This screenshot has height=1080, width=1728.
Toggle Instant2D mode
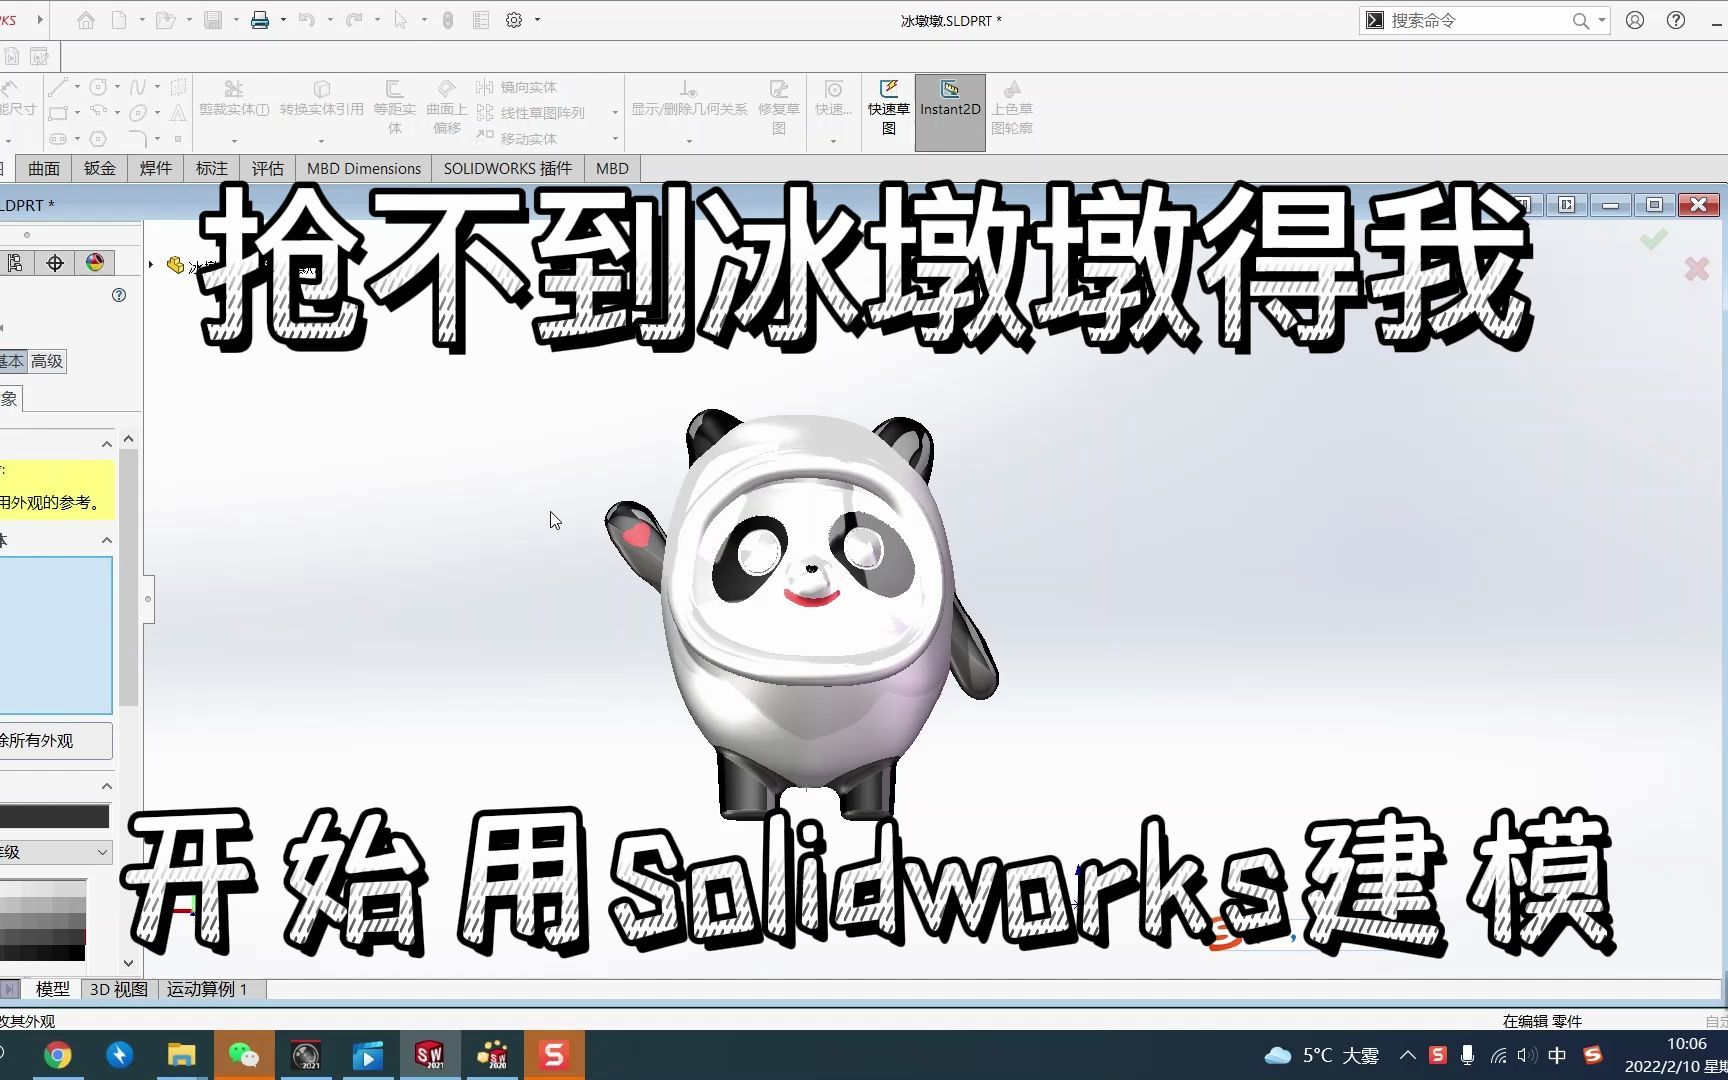[x=950, y=112]
